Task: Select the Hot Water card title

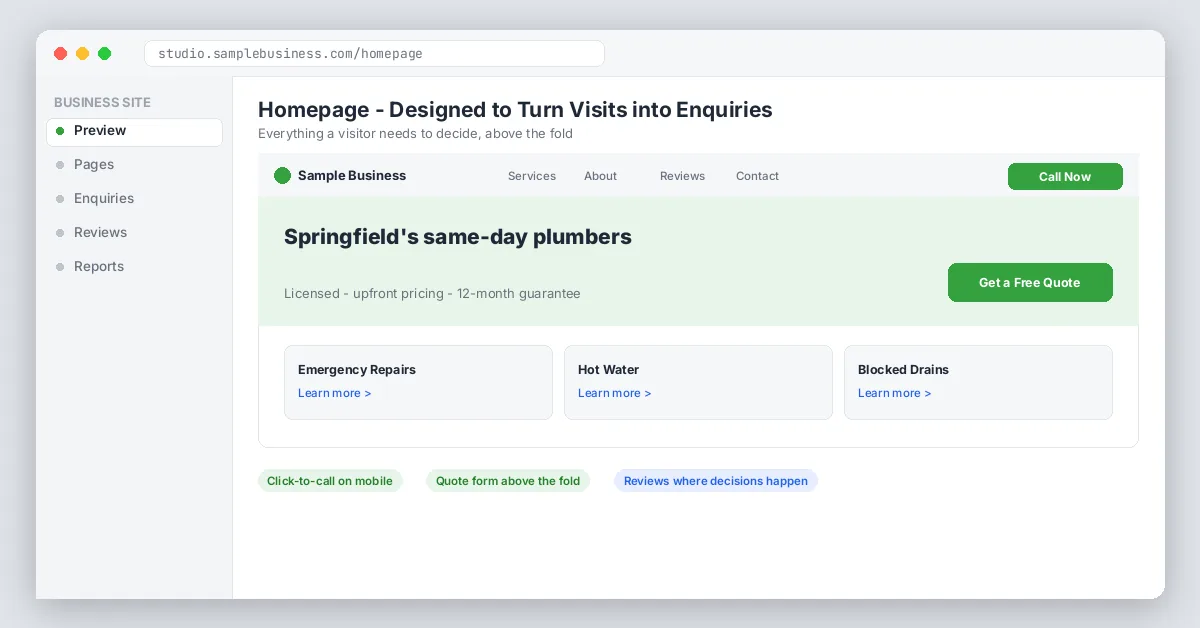Action: coord(608,370)
